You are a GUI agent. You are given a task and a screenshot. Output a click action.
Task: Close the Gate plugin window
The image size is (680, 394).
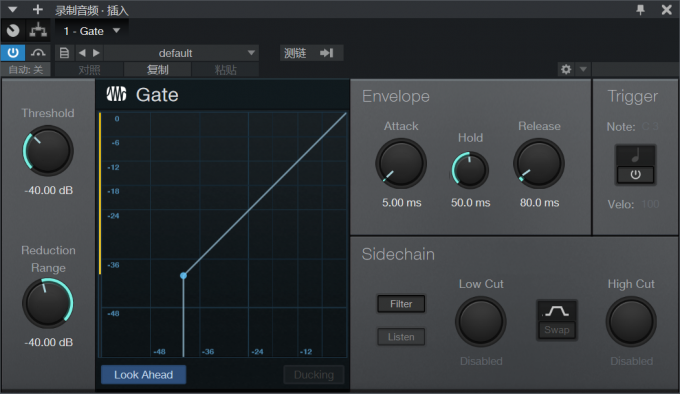(667, 10)
